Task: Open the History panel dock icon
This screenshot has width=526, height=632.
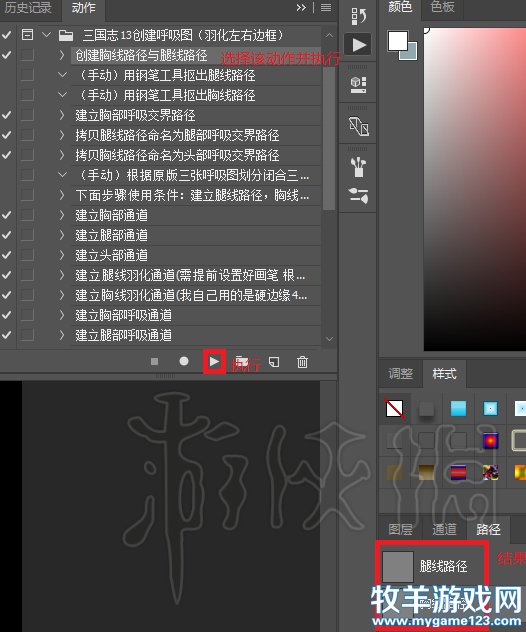Action: pos(358,16)
